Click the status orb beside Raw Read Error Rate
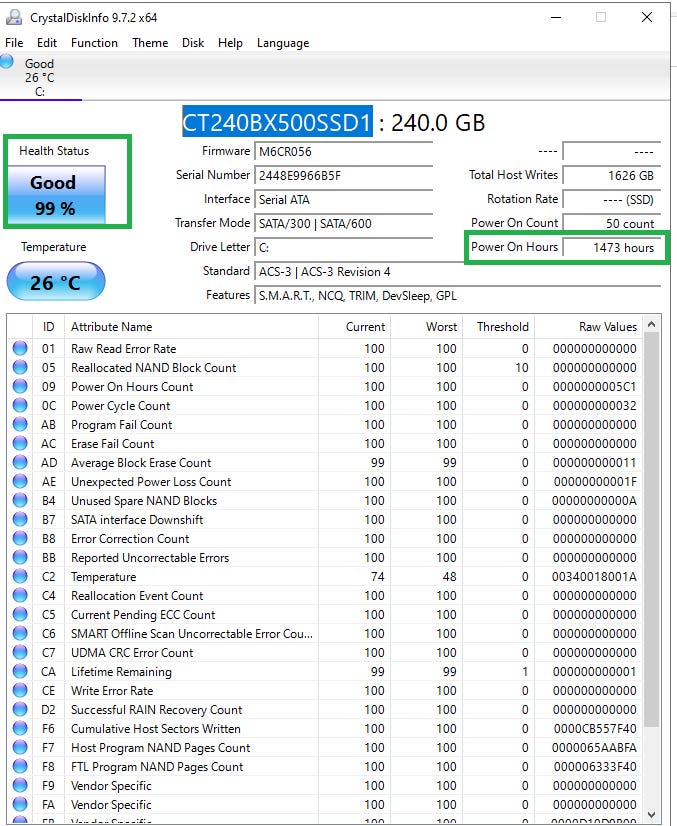Screen dimensions: 677x826 click(x=20, y=349)
